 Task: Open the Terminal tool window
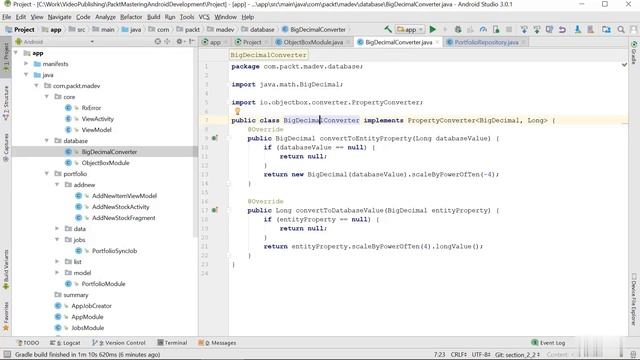(x=172, y=343)
